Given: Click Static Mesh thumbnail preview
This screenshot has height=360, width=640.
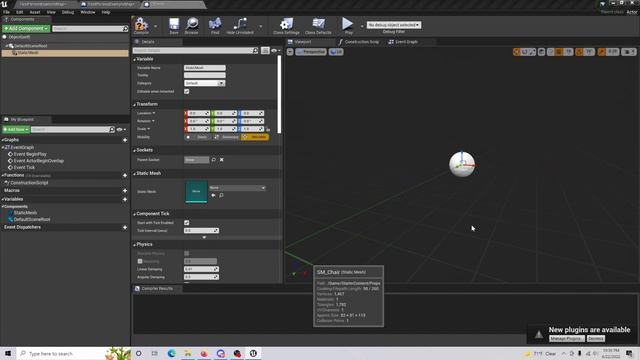Looking at the screenshot, I should pos(196,191).
